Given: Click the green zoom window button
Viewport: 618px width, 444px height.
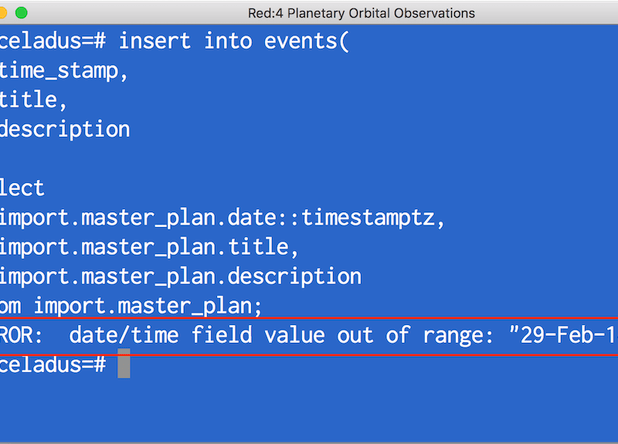Looking at the screenshot, I should coord(21,13).
